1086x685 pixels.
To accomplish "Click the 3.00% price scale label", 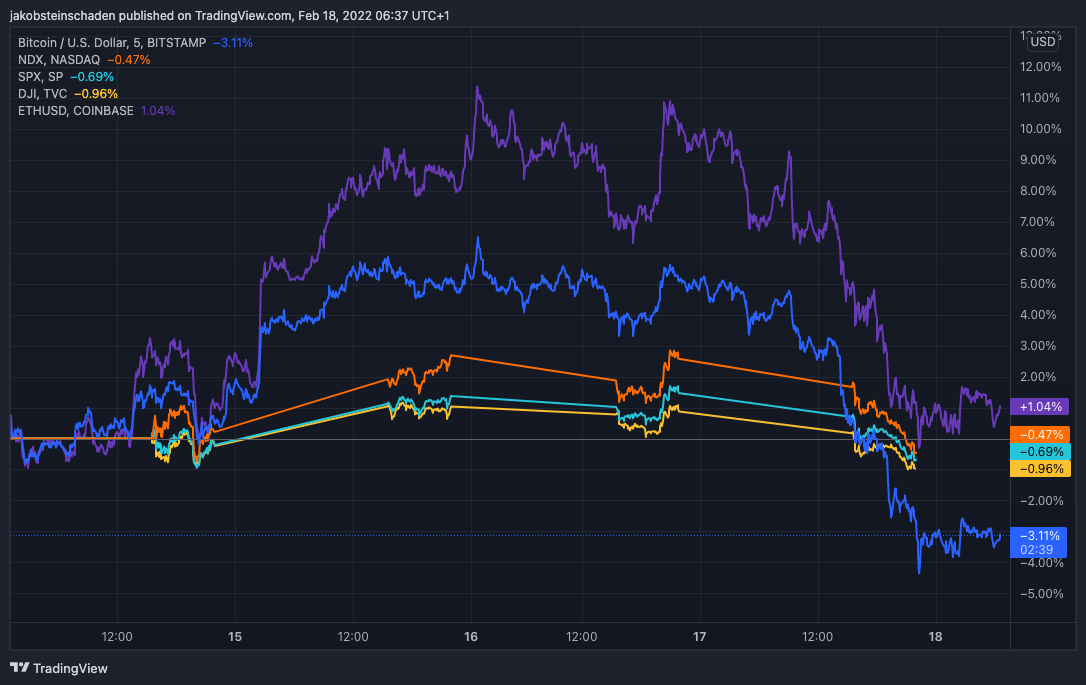I will 1038,346.
